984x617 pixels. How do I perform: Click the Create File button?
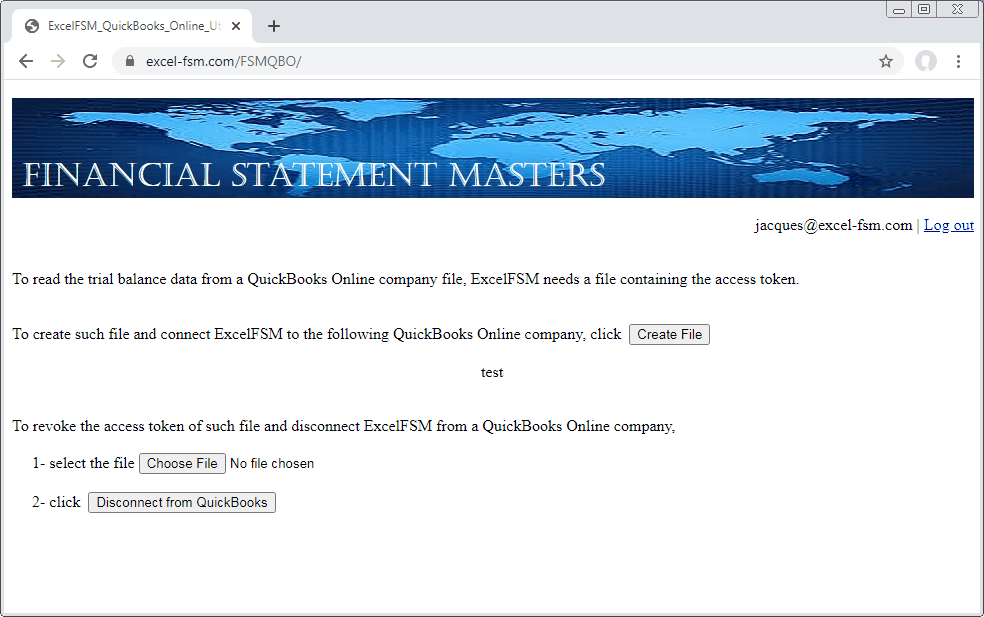pos(670,335)
